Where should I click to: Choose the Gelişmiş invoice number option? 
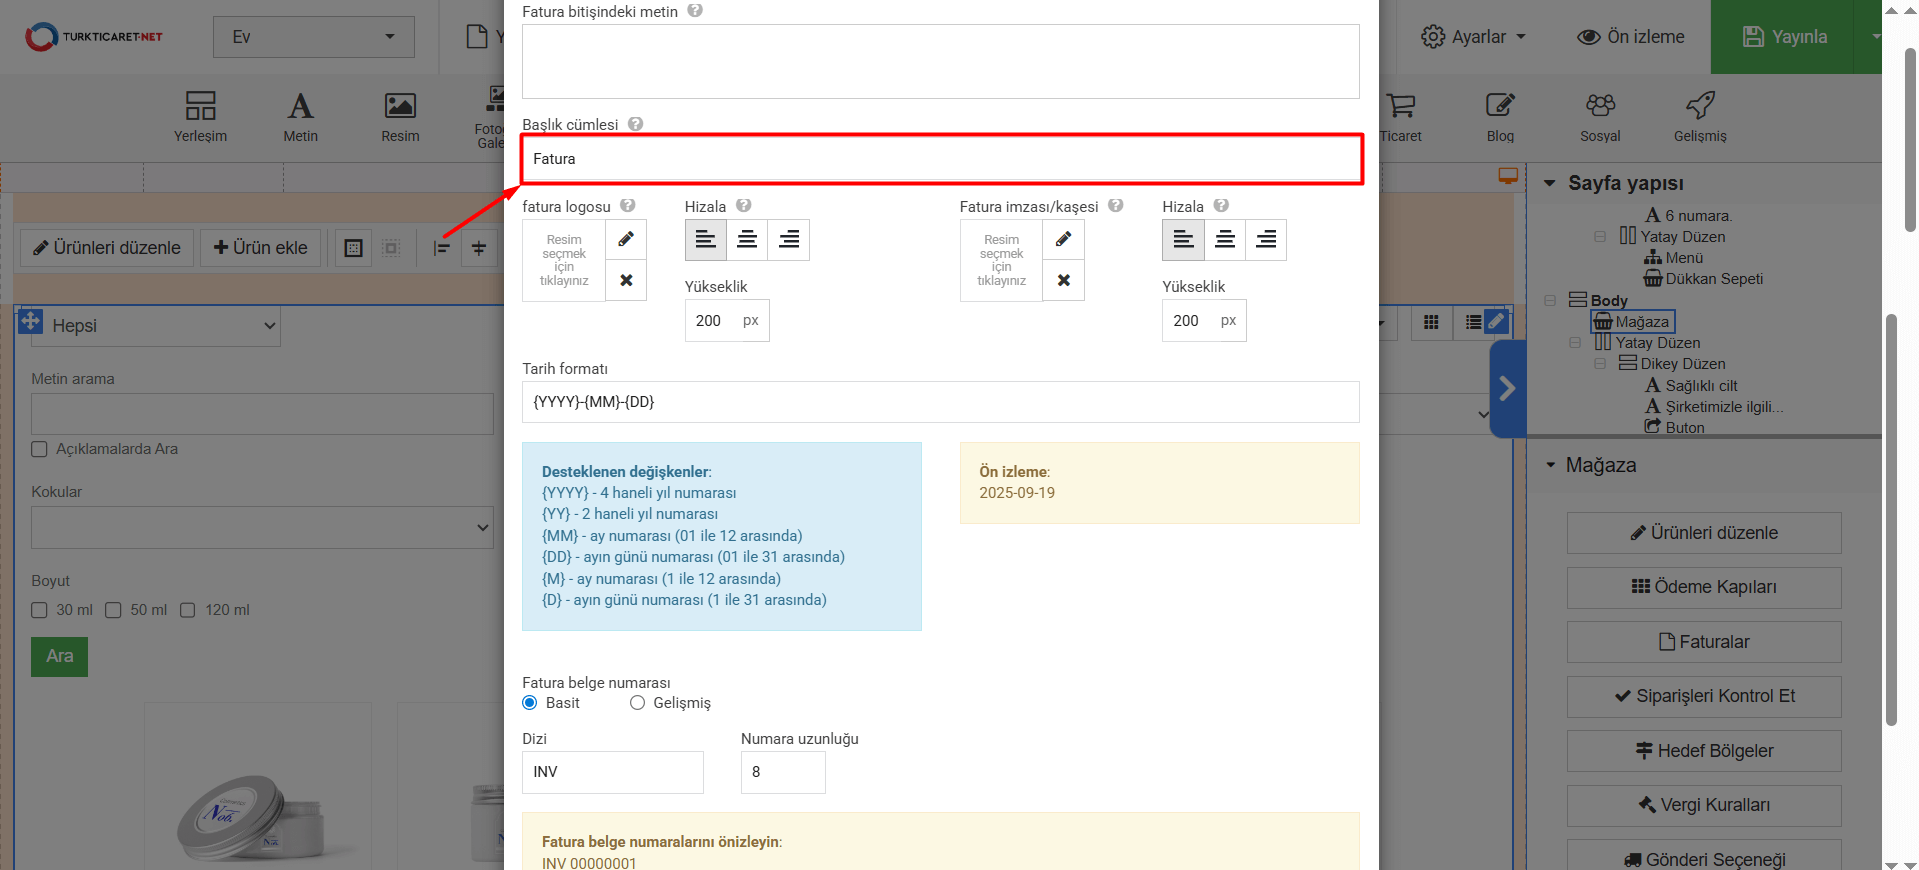pyautogui.click(x=637, y=703)
